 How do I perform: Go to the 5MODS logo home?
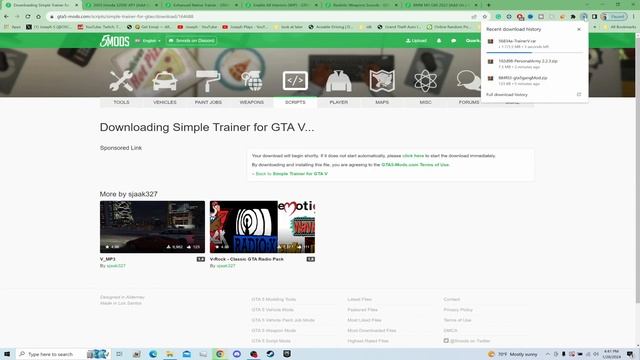[x=115, y=41]
